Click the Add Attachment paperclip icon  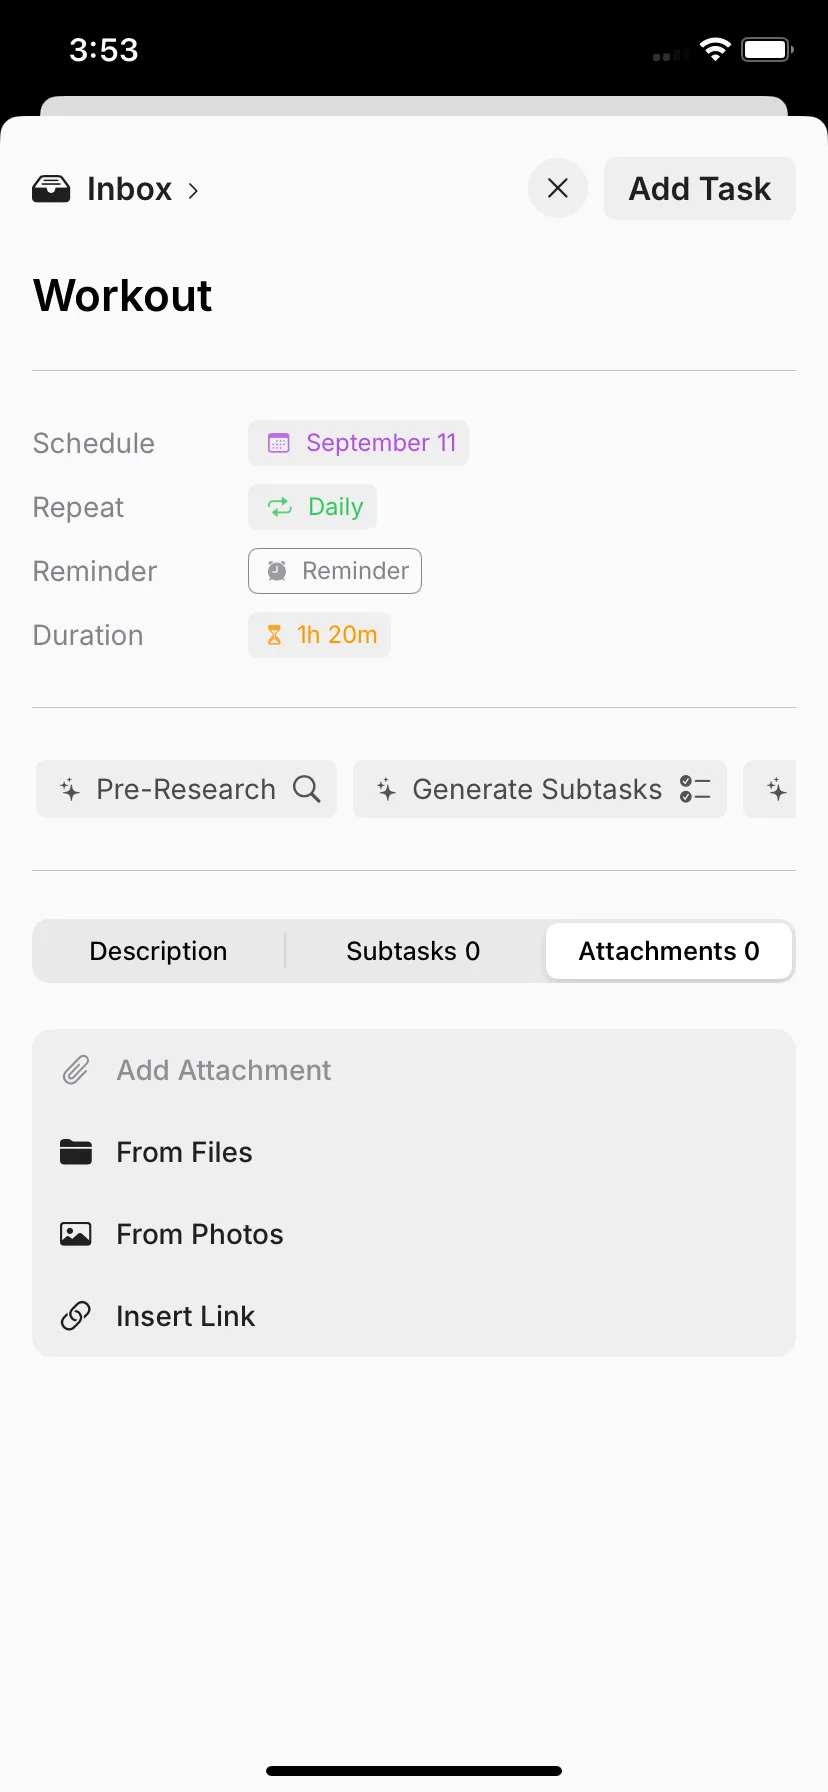[x=76, y=1070]
